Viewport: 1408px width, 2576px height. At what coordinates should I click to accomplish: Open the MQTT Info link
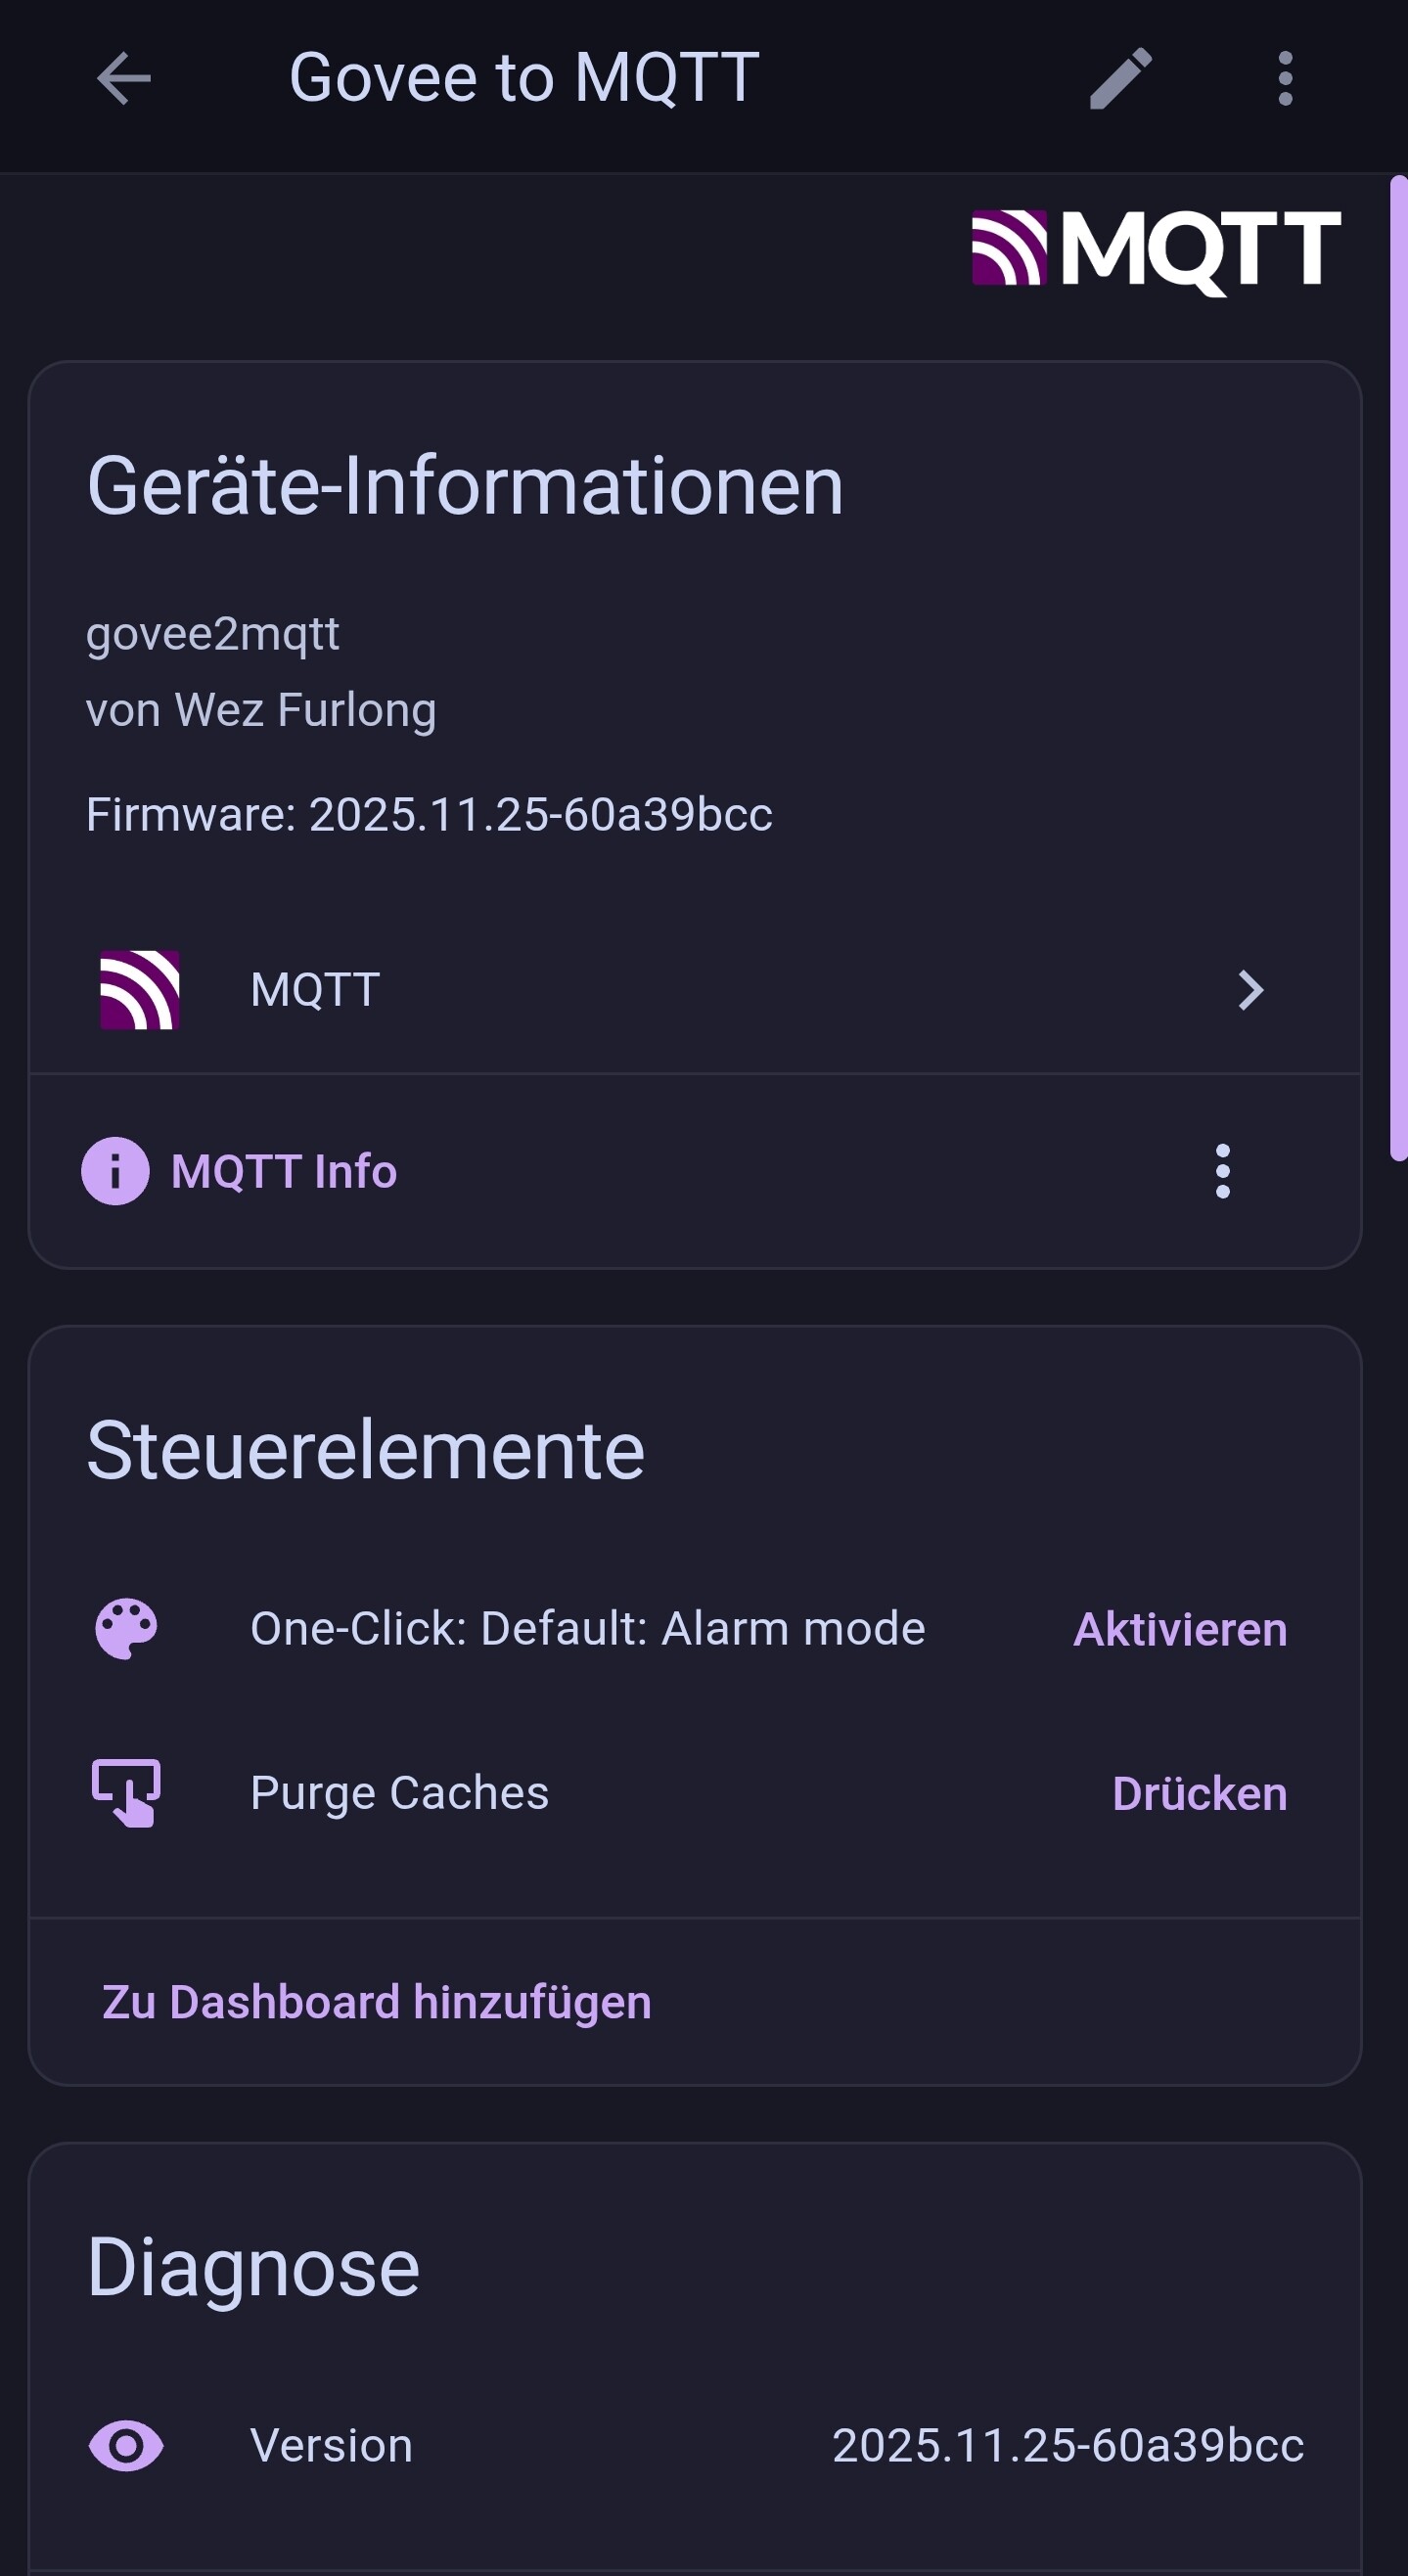(x=284, y=1171)
